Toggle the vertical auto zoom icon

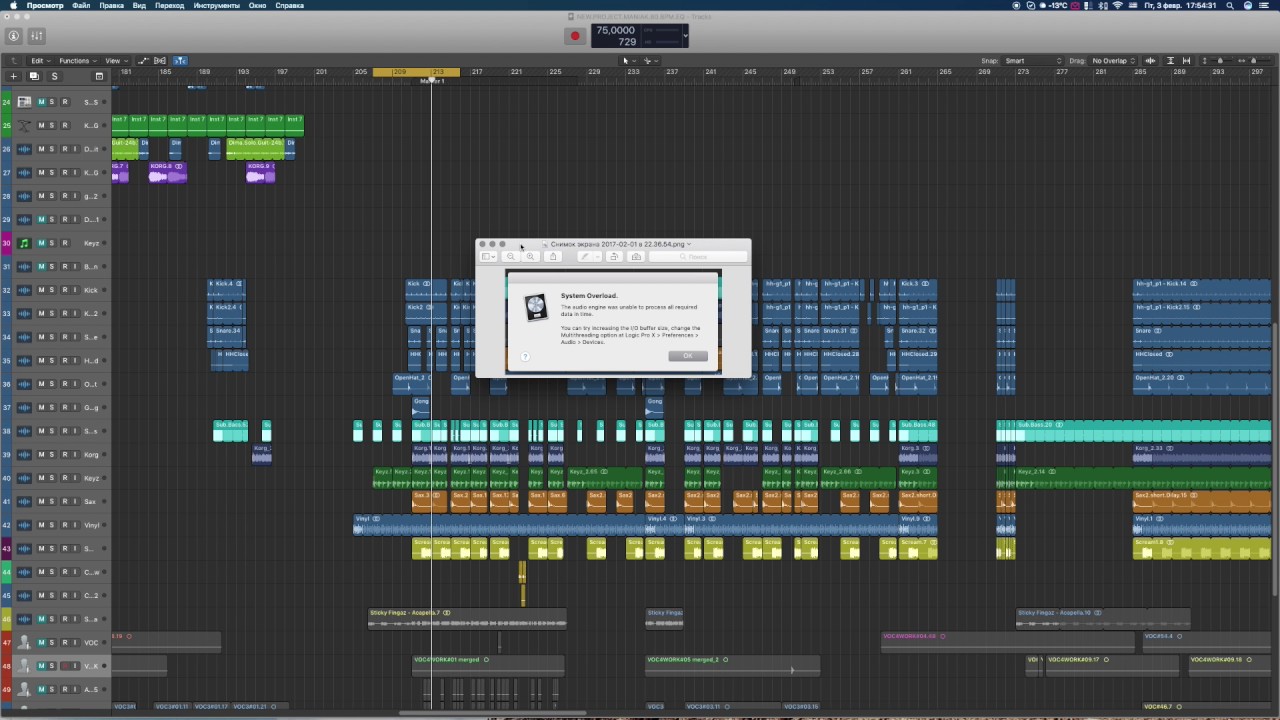pyautogui.click(x=1171, y=61)
